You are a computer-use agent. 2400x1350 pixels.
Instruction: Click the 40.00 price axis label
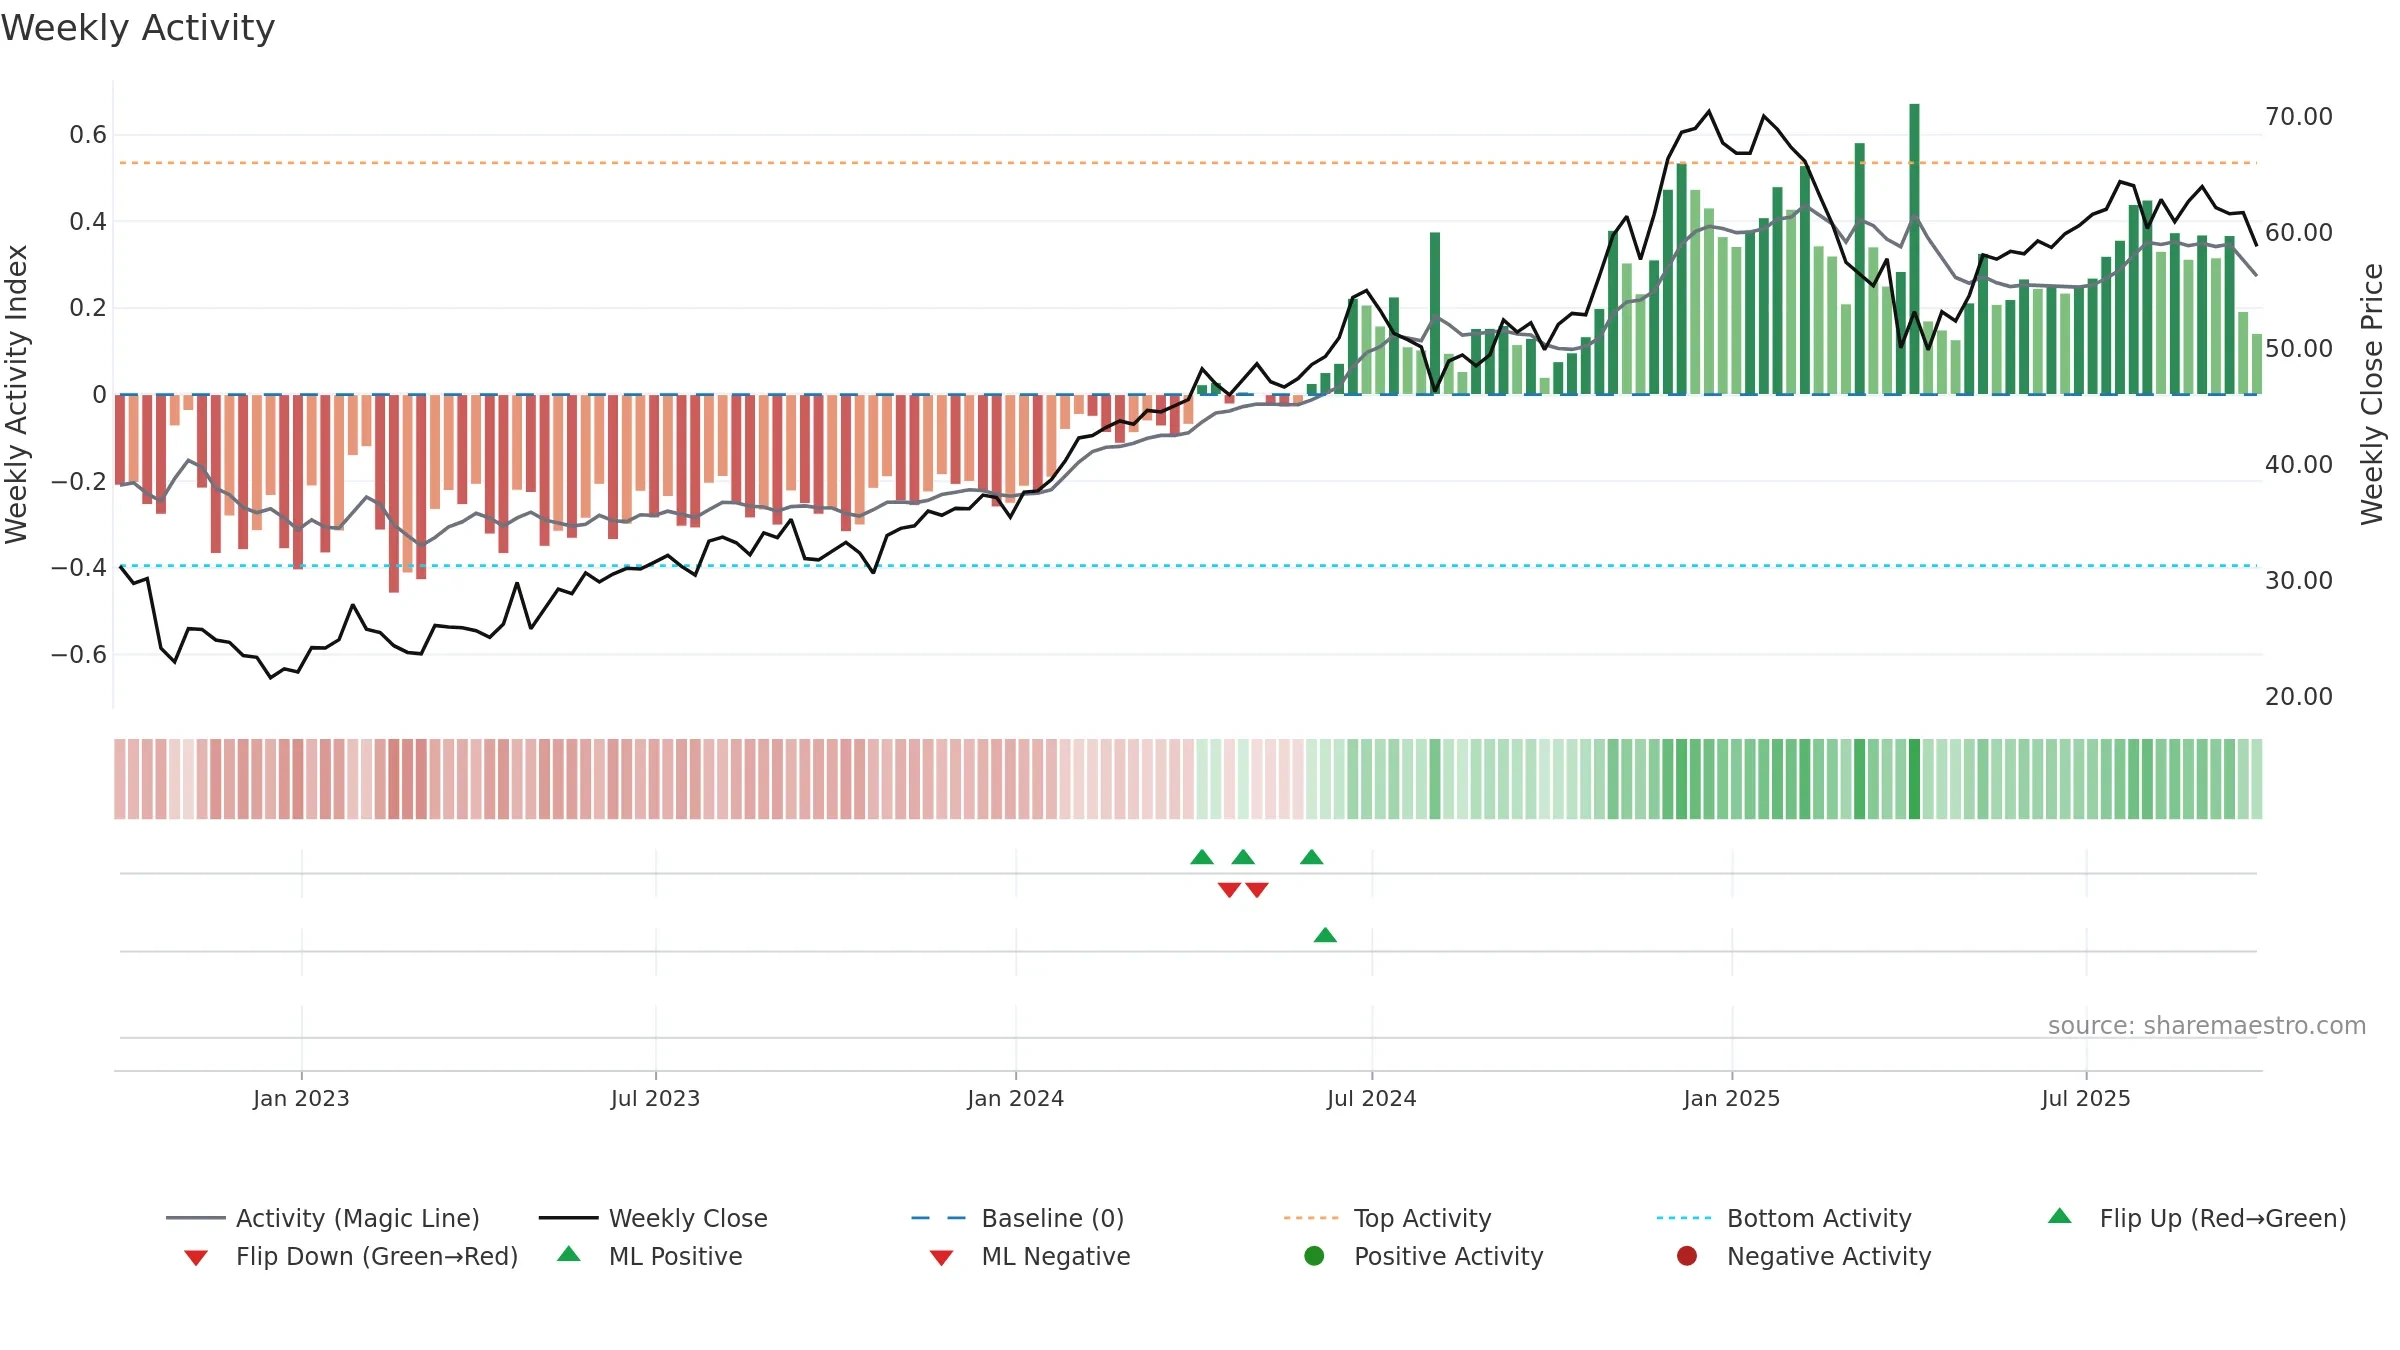[2298, 464]
